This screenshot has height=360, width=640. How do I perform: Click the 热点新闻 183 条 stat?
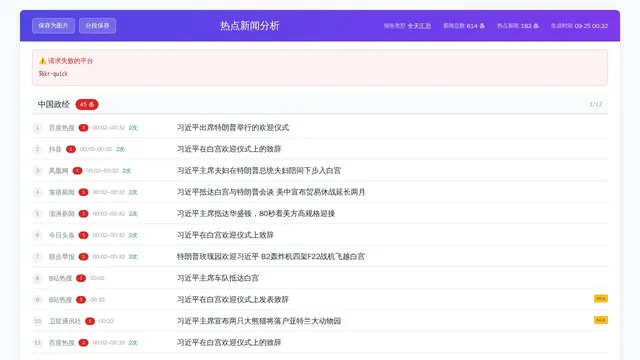(518, 26)
